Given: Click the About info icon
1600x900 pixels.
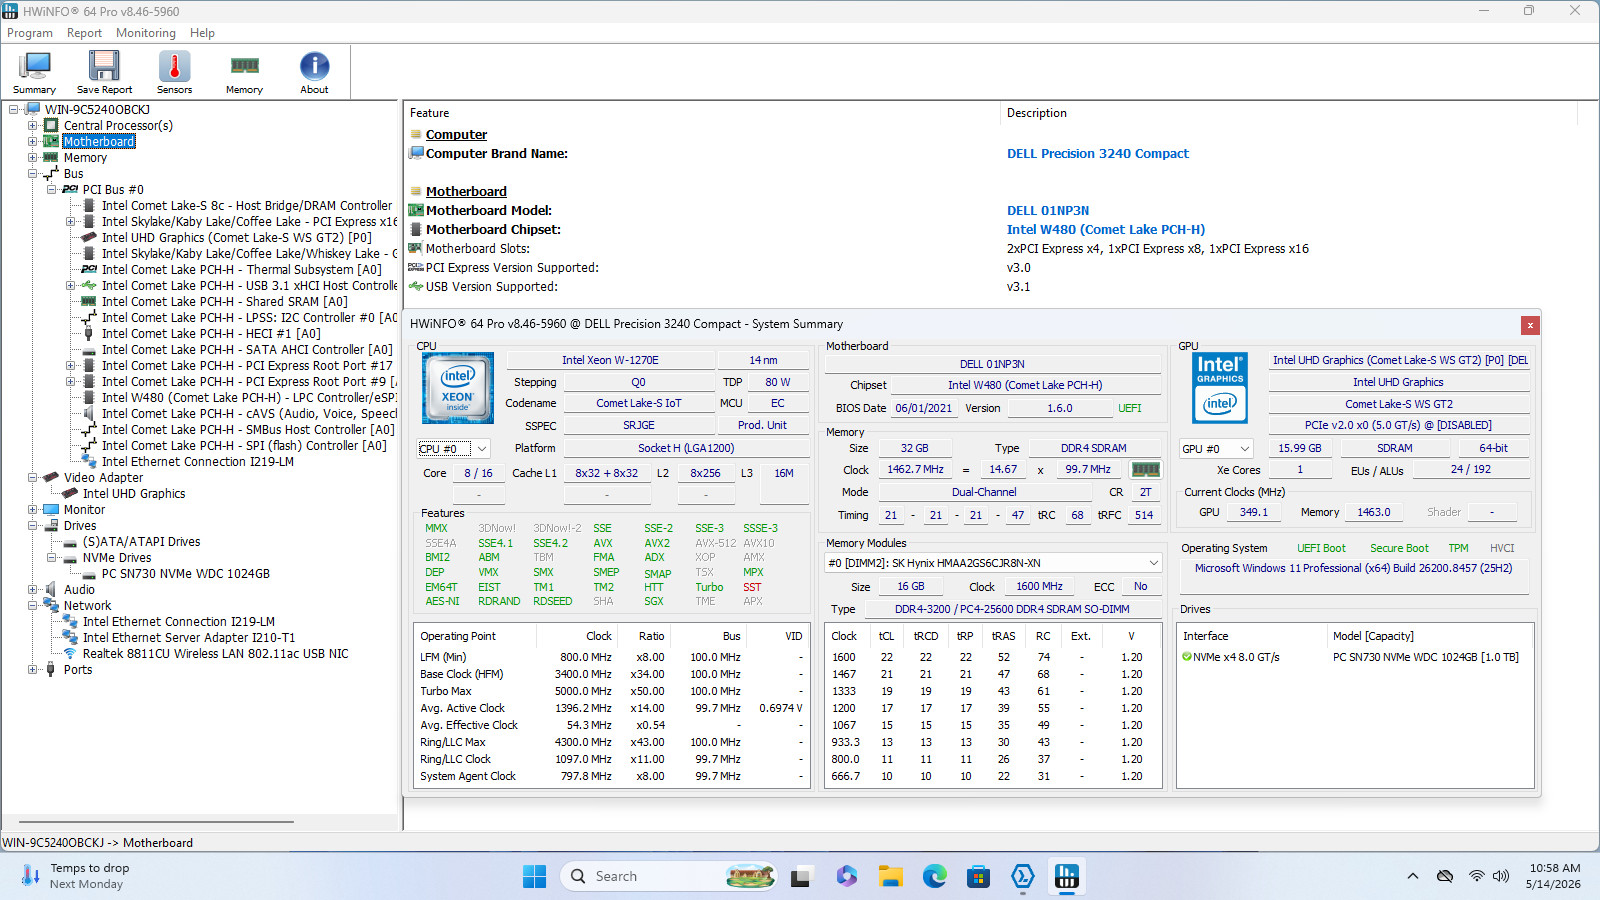Looking at the screenshot, I should (x=314, y=72).
